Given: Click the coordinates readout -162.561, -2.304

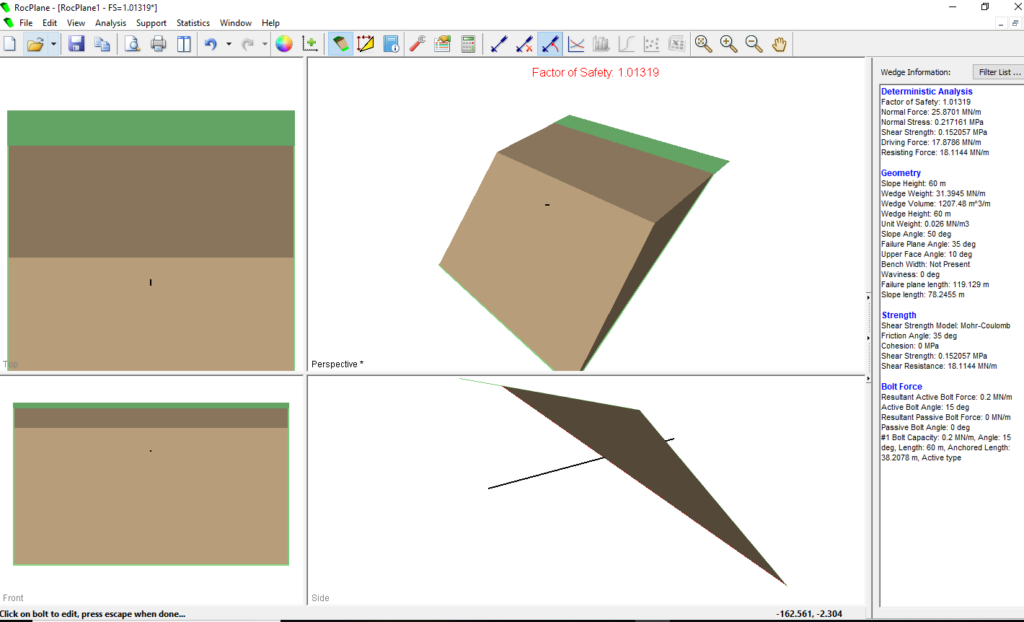Looking at the screenshot, I should 808,614.
